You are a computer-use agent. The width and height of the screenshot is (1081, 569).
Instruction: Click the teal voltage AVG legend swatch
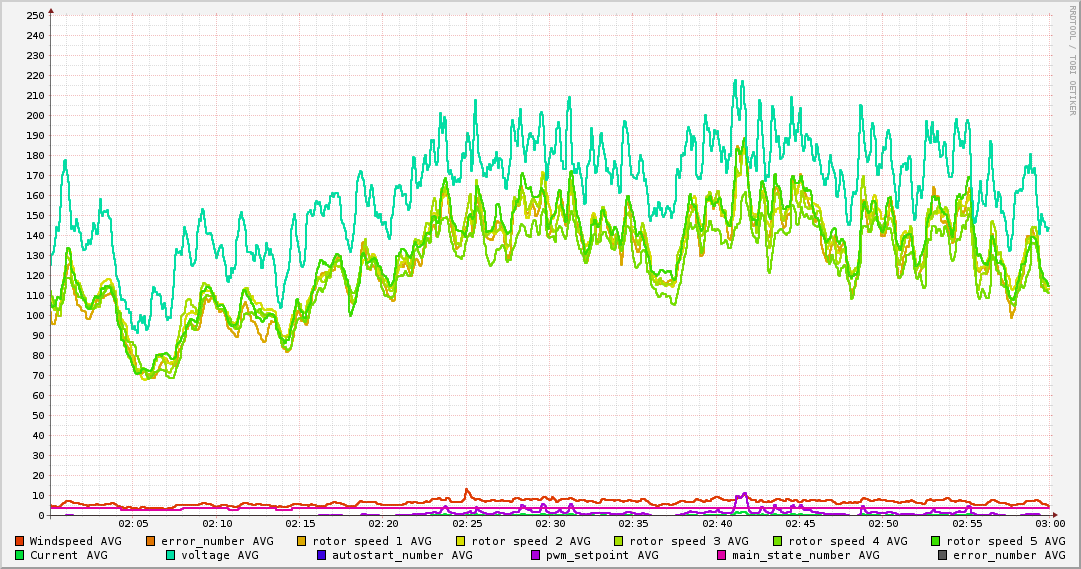[x=170, y=555]
